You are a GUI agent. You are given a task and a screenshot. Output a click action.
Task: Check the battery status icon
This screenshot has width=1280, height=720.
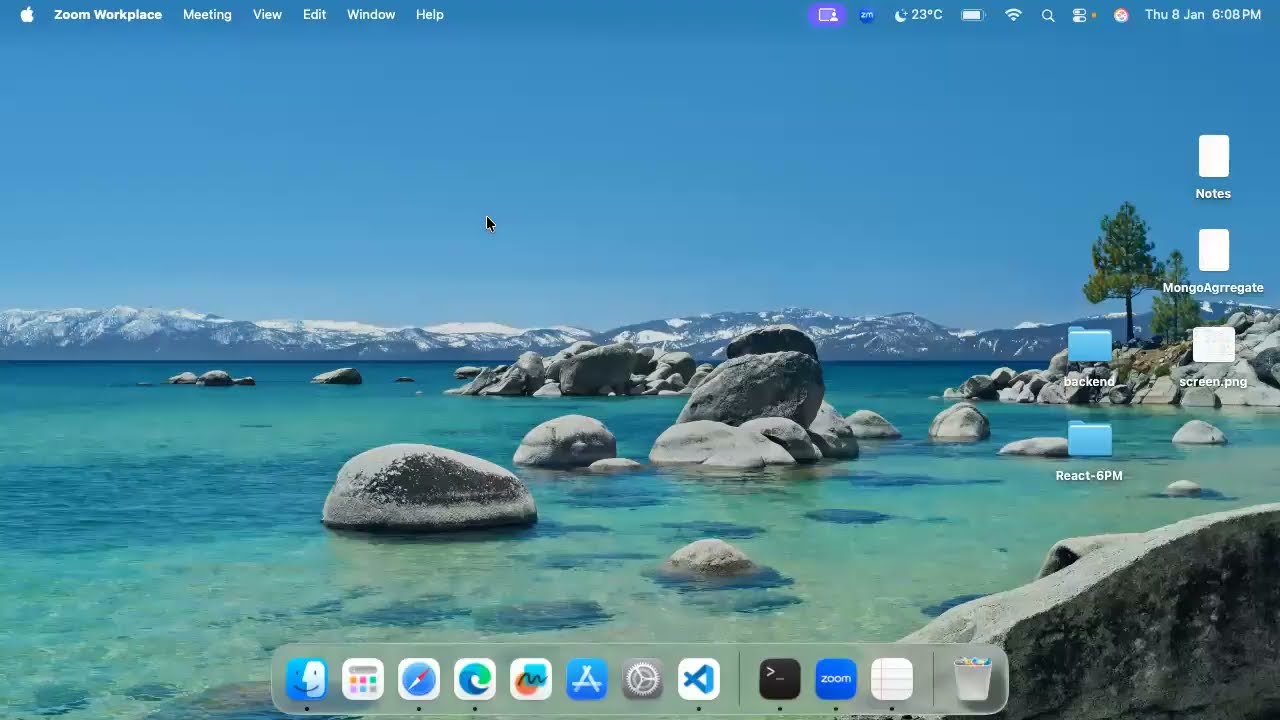(973, 15)
